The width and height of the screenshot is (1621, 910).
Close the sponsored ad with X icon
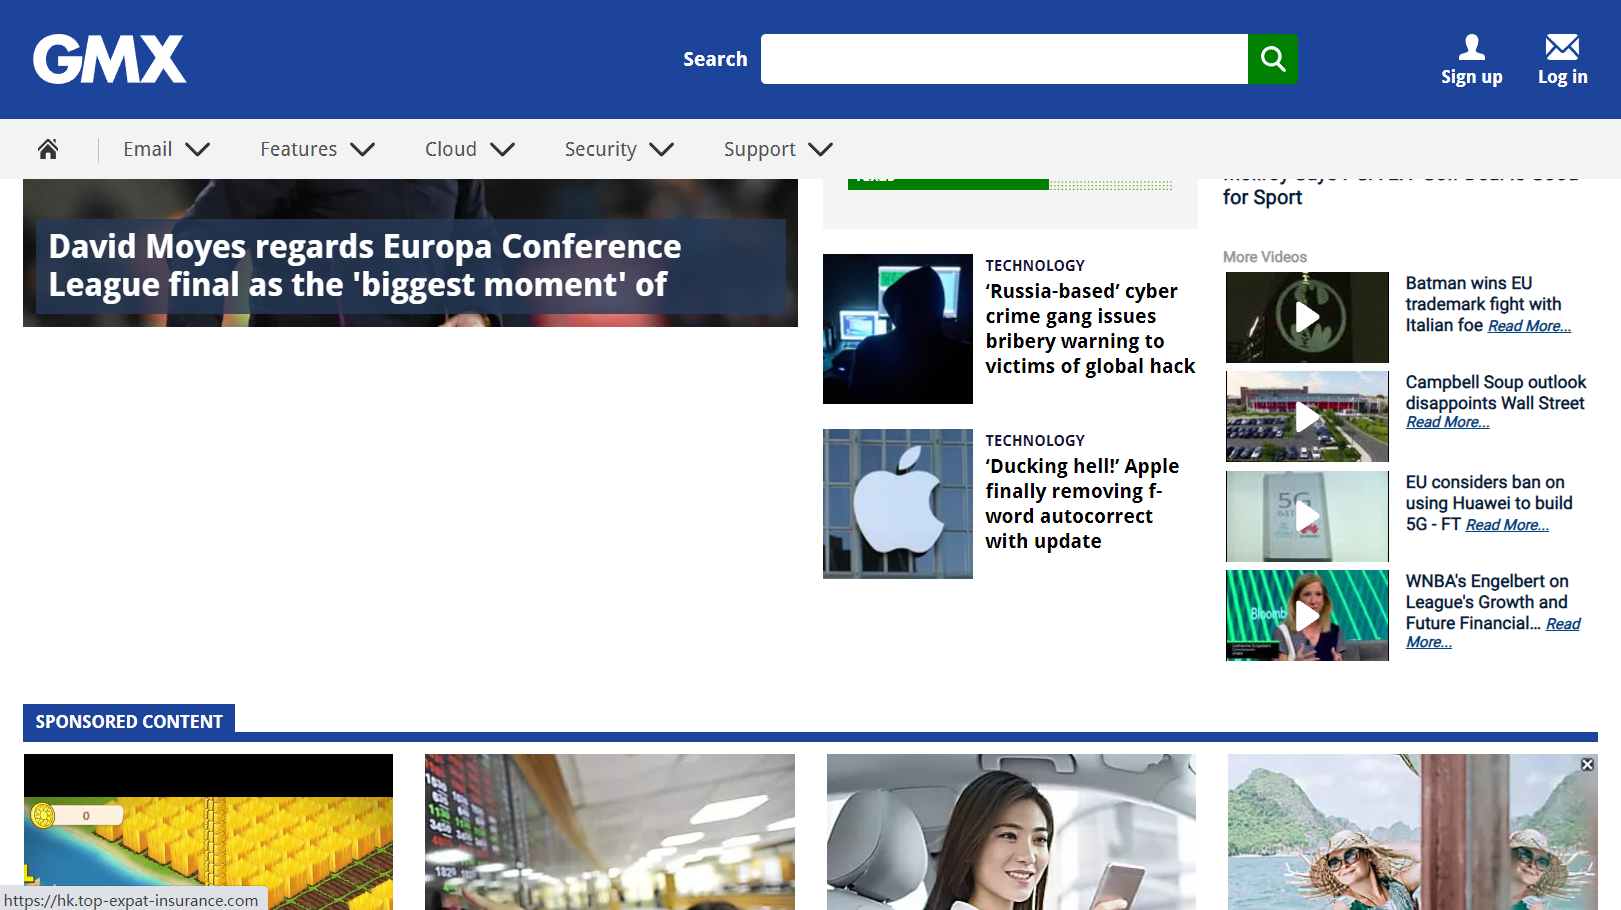(1587, 764)
